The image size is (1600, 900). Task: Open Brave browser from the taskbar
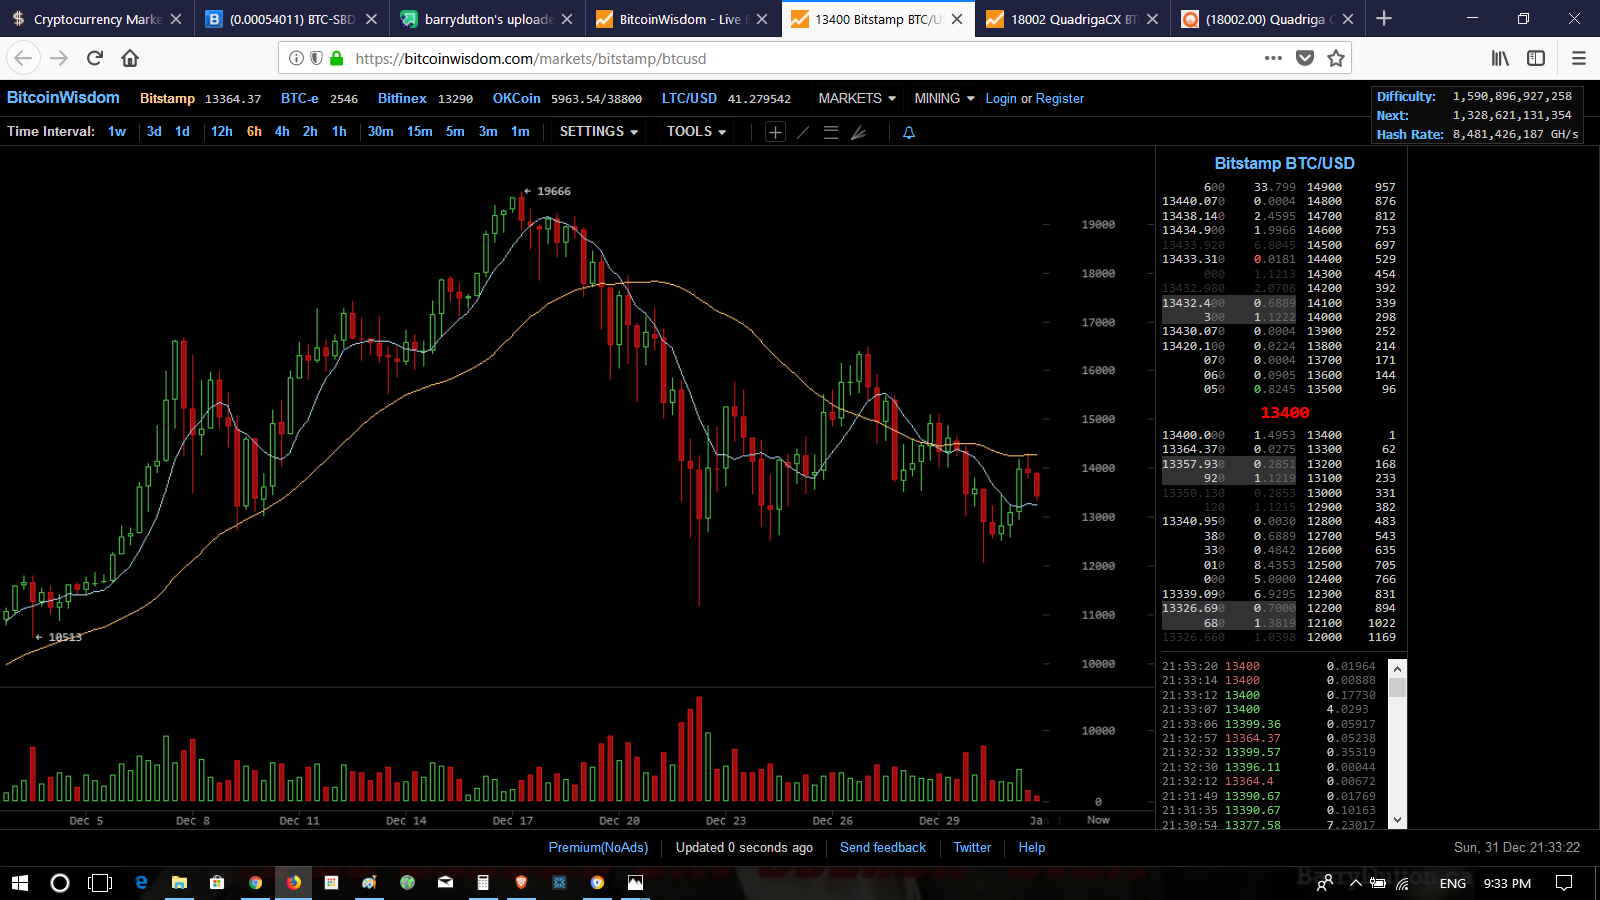(521, 883)
